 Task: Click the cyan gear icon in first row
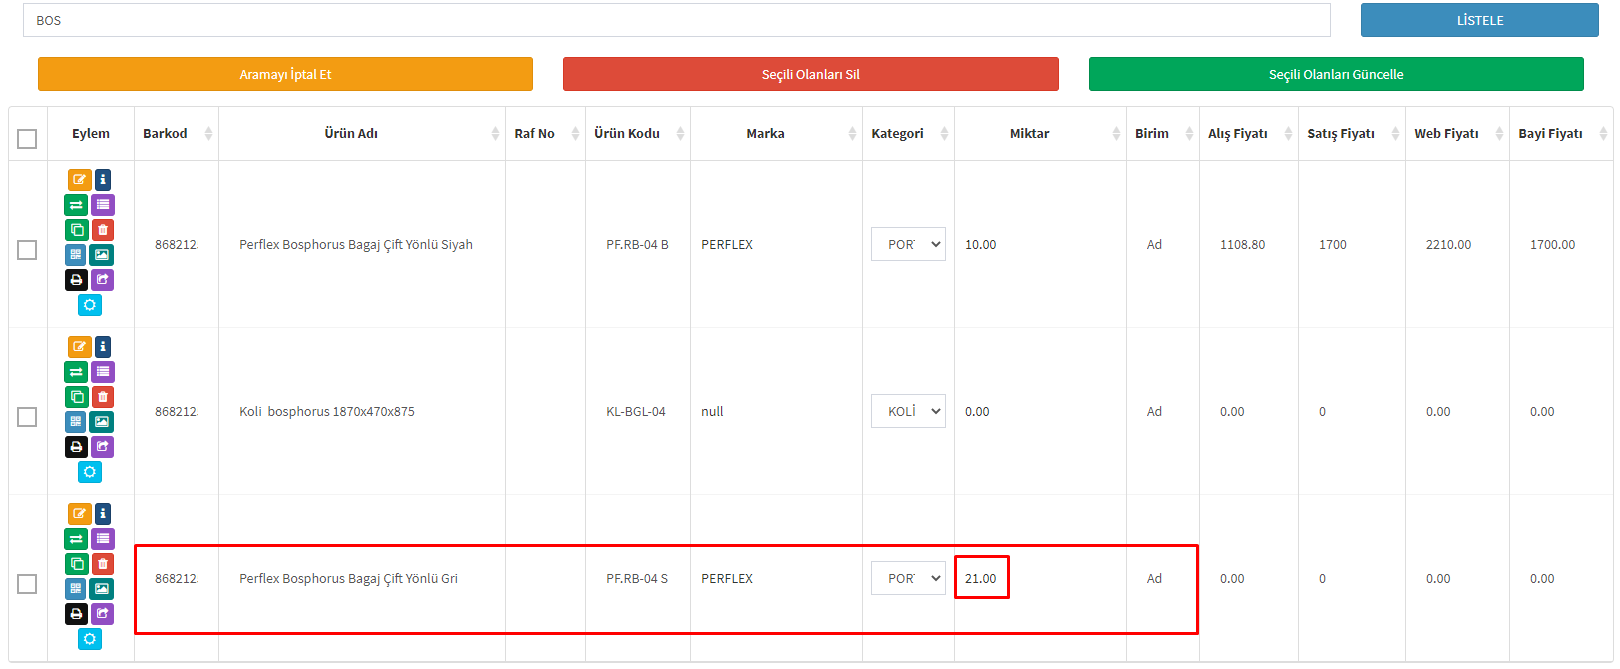tap(90, 305)
